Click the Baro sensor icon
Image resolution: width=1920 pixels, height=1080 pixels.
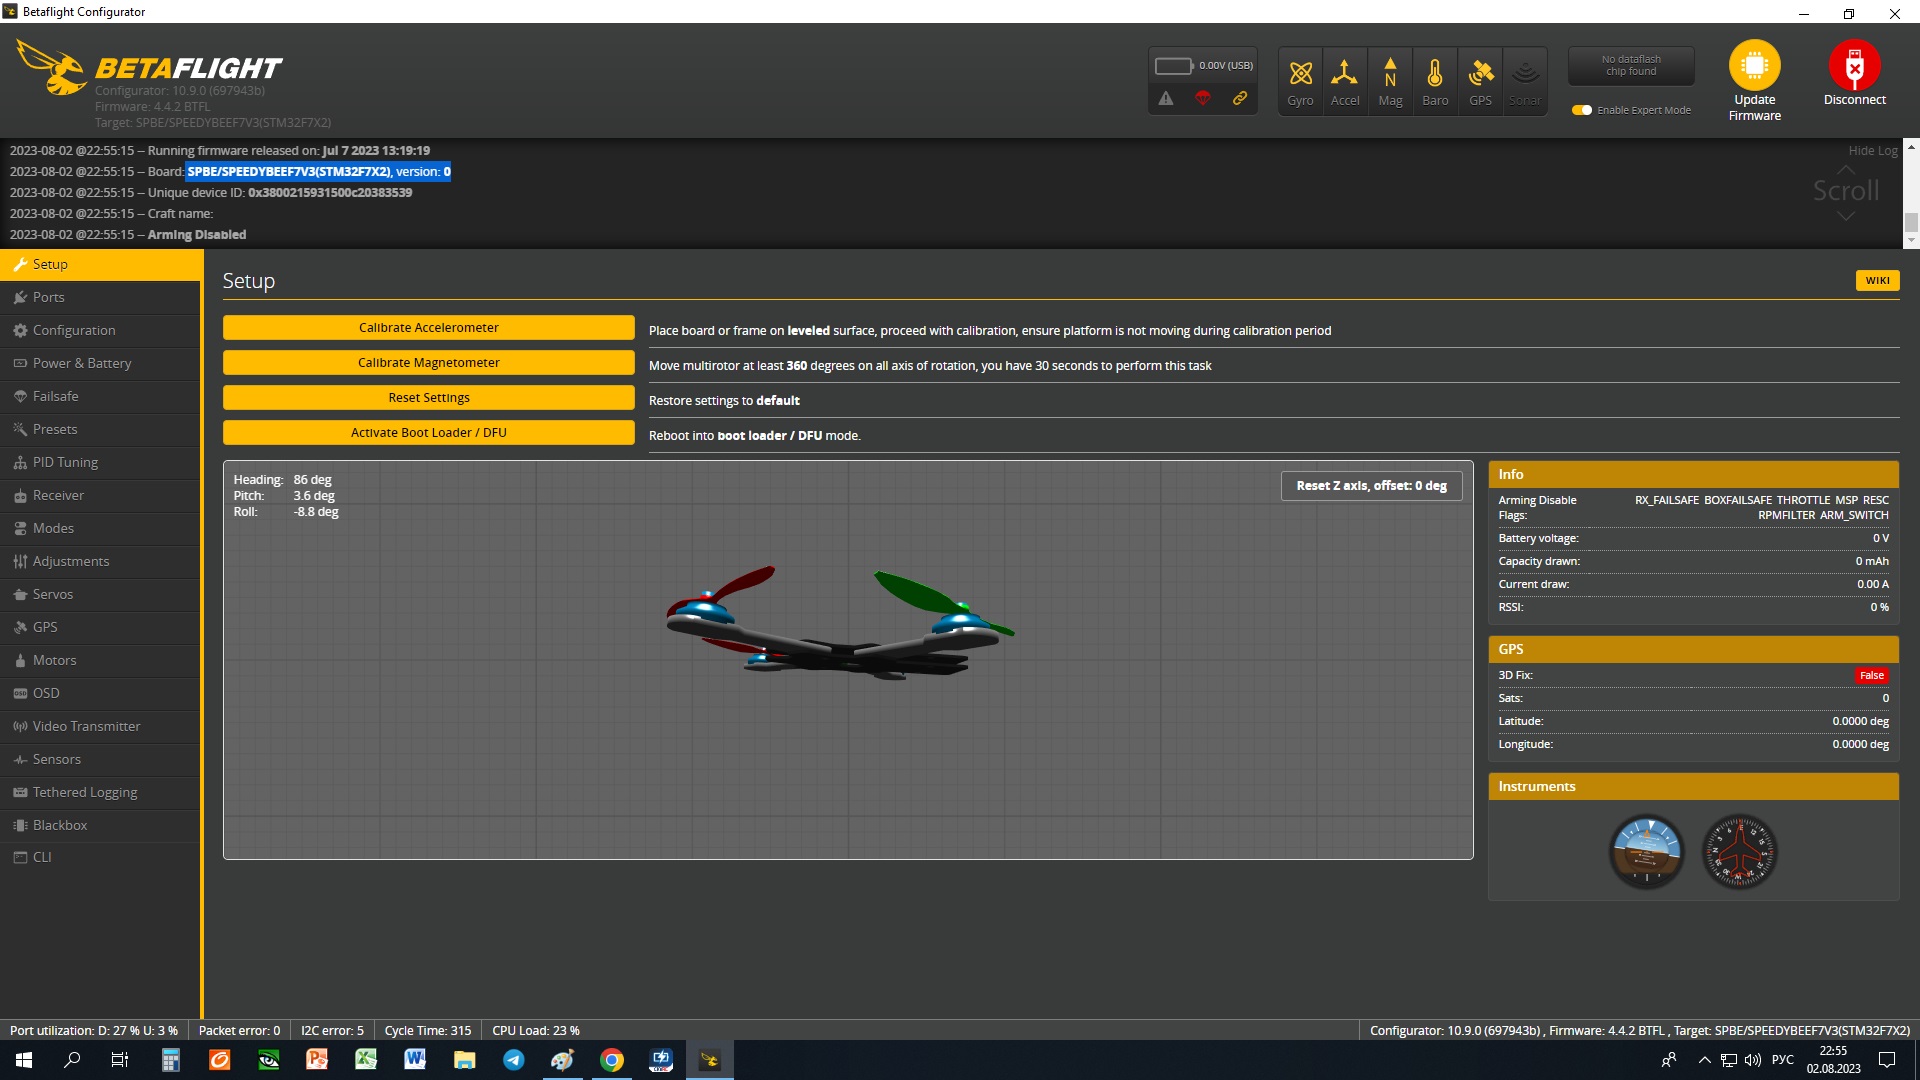point(1435,74)
